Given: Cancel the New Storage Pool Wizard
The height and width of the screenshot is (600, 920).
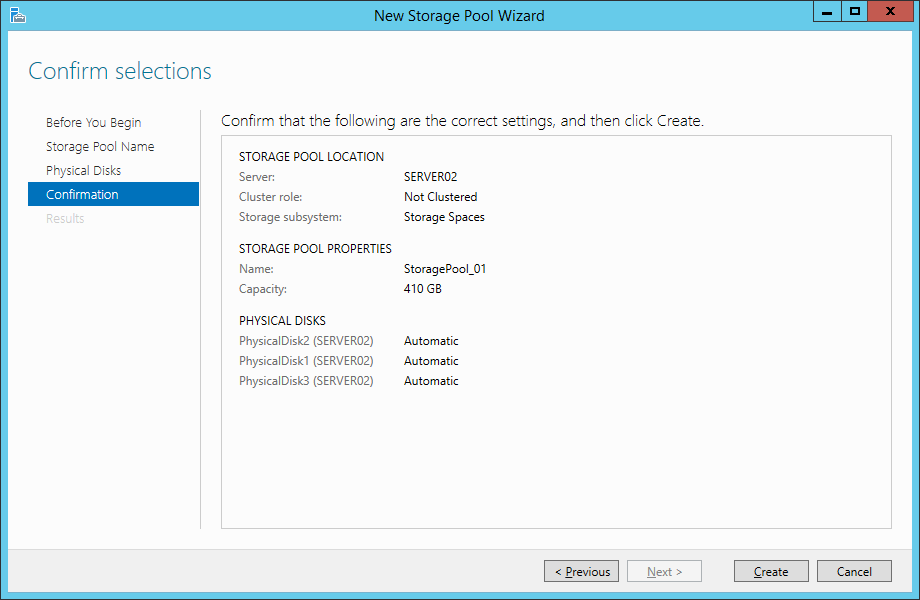Looking at the screenshot, I should [854, 571].
